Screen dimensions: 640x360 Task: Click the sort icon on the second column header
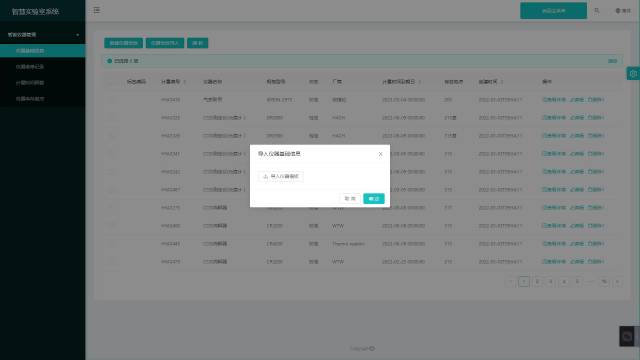click(184, 82)
